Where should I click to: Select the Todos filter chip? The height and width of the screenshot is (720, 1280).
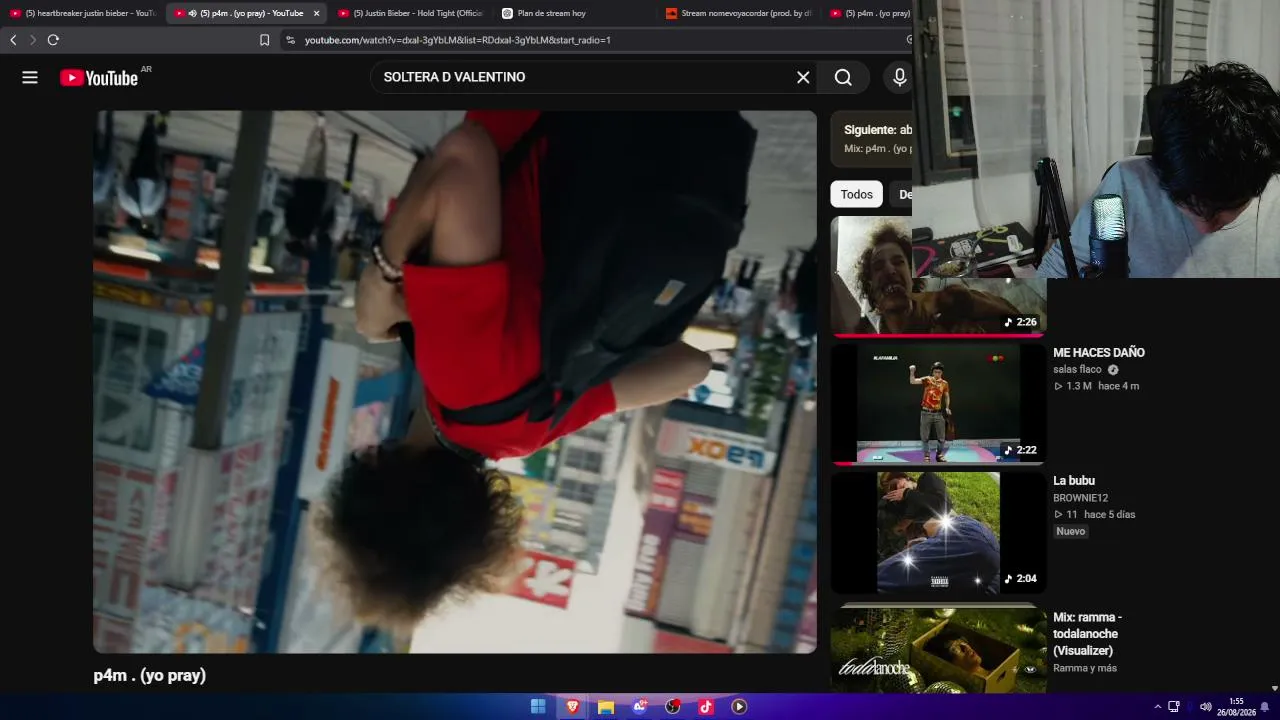(x=856, y=194)
